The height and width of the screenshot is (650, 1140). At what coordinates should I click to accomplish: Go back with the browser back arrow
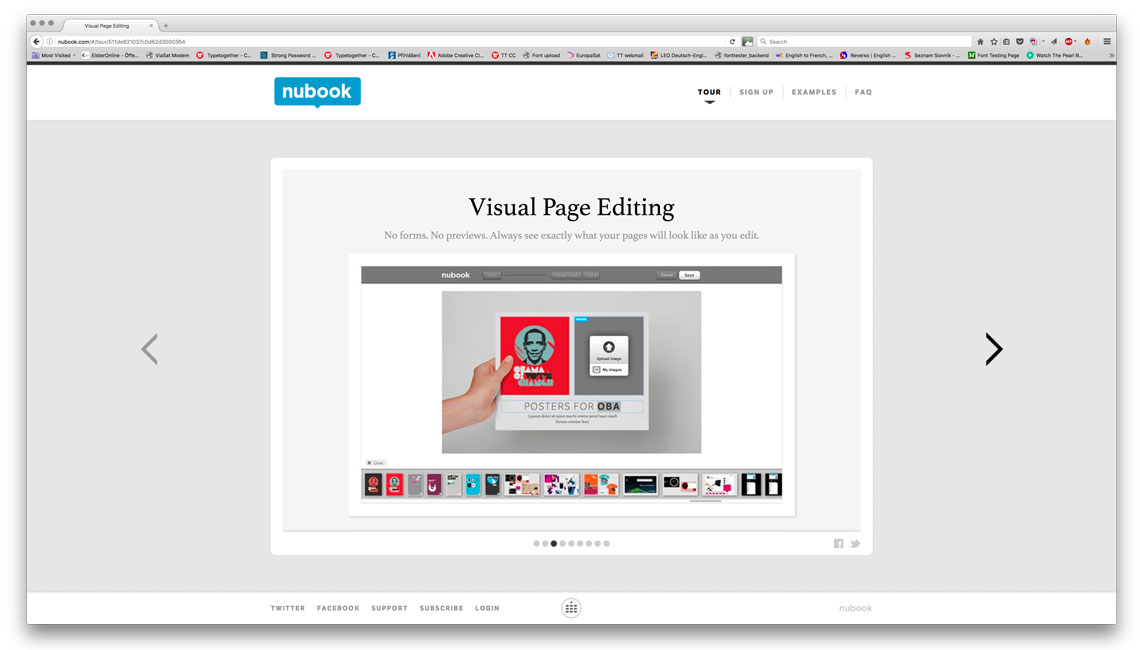pos(36,41)
